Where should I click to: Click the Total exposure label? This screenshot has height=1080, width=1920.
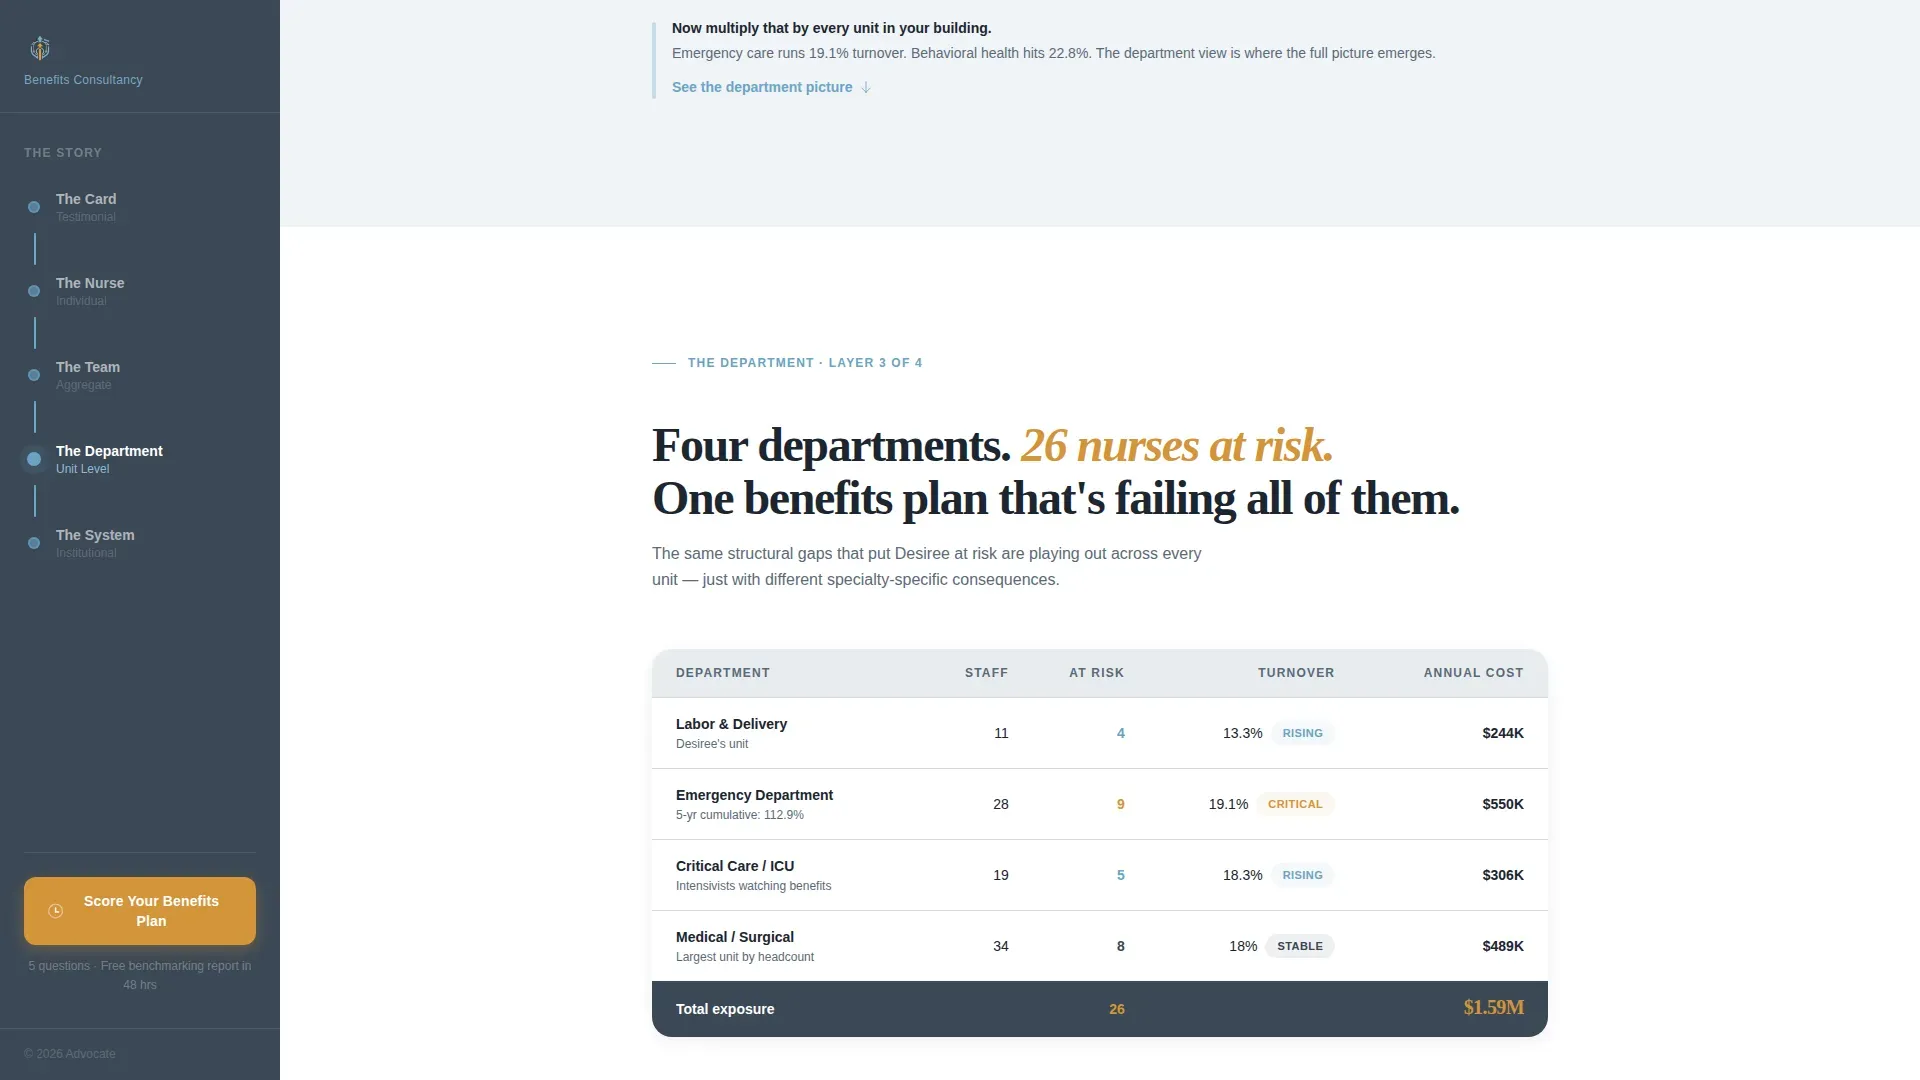tap(725, 1009)
